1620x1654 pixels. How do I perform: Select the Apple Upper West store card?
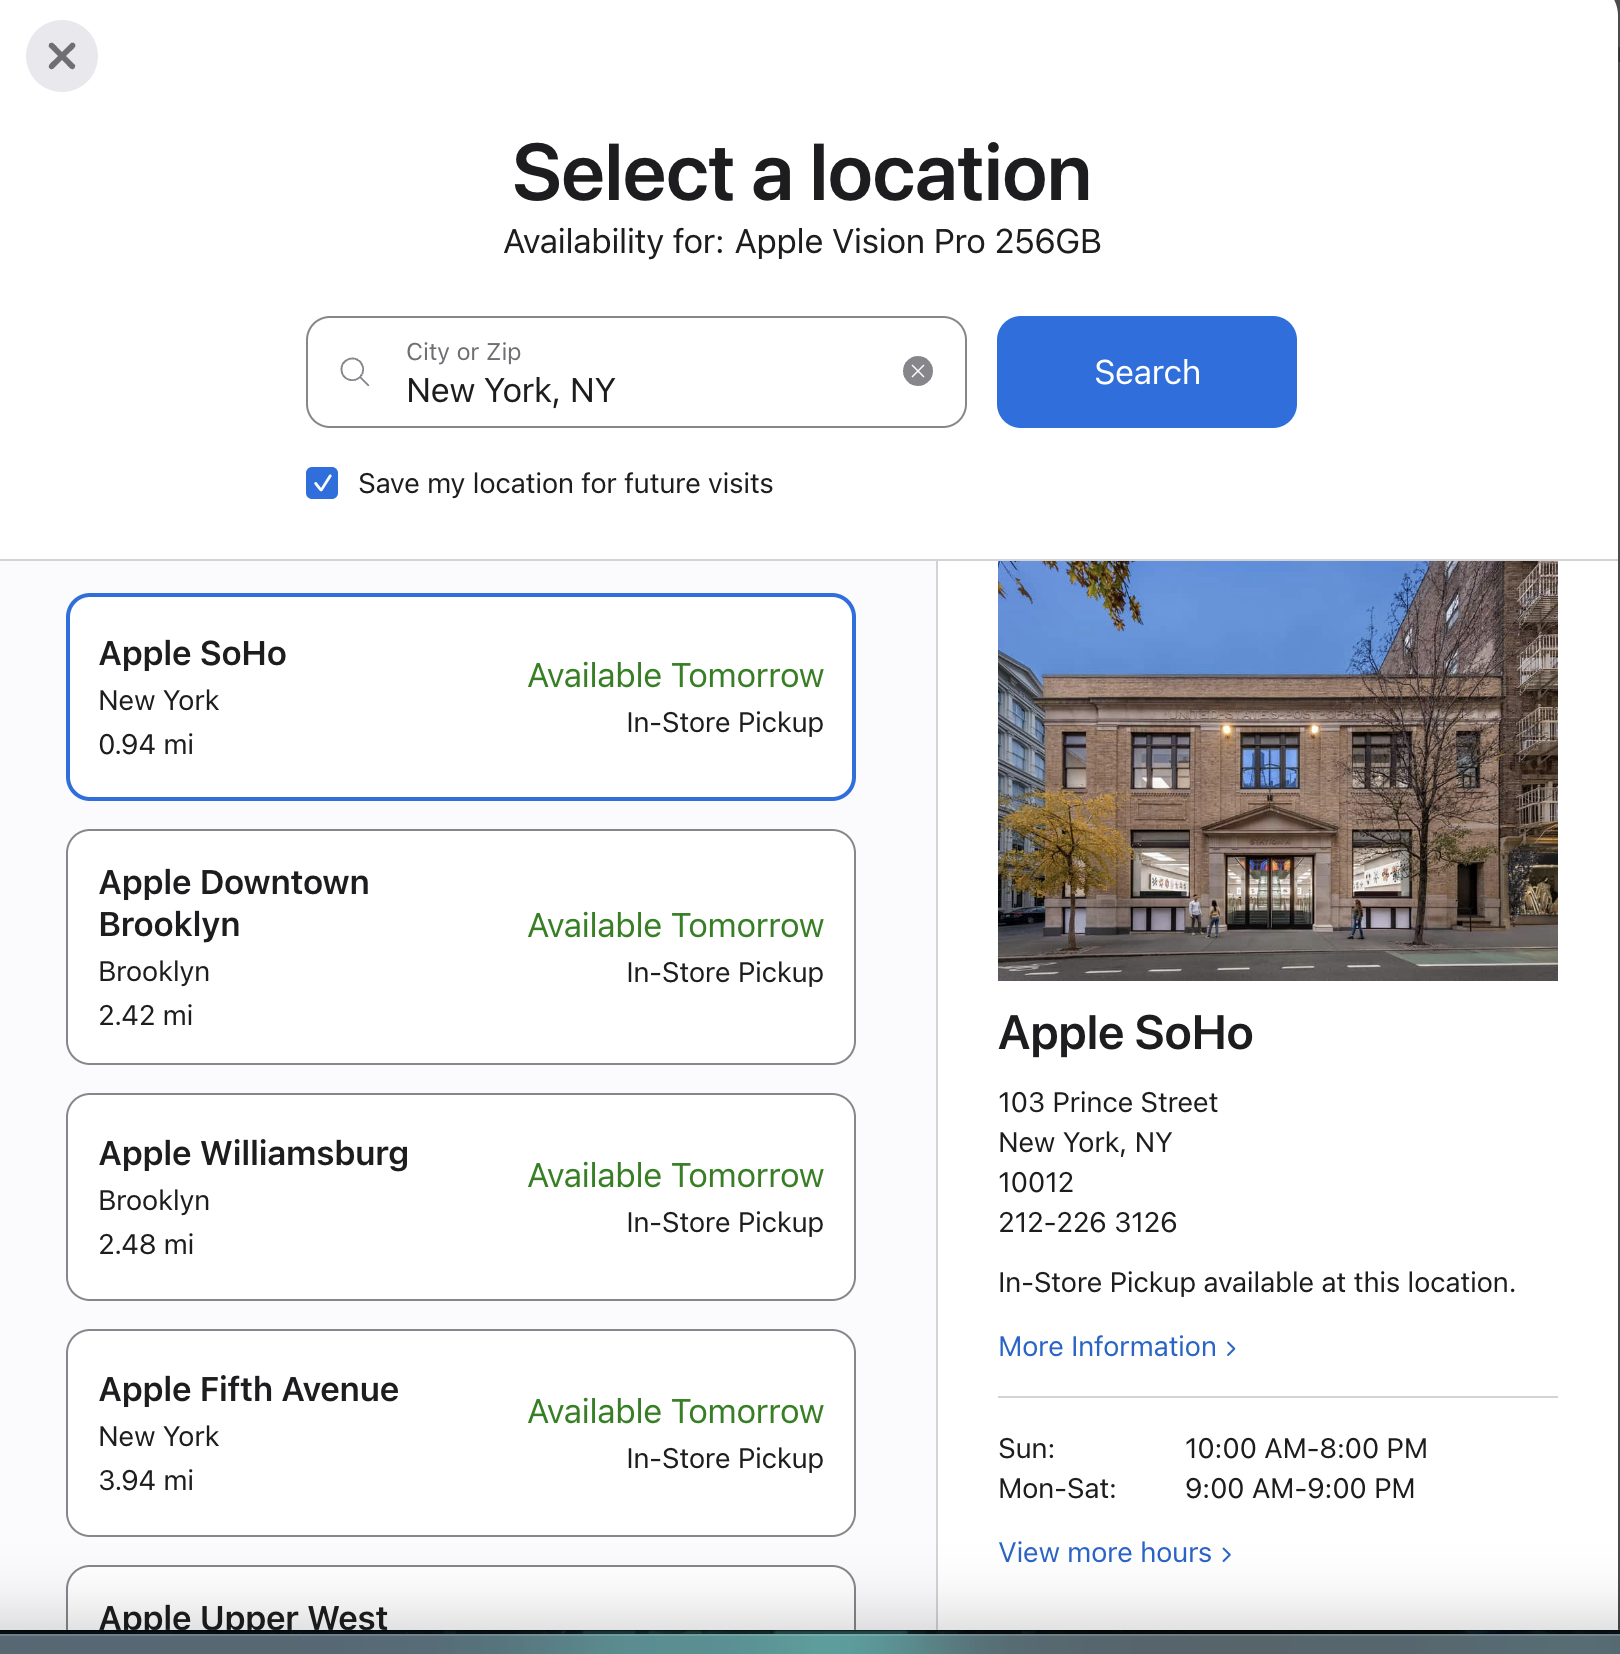(x=461, y=1598)
